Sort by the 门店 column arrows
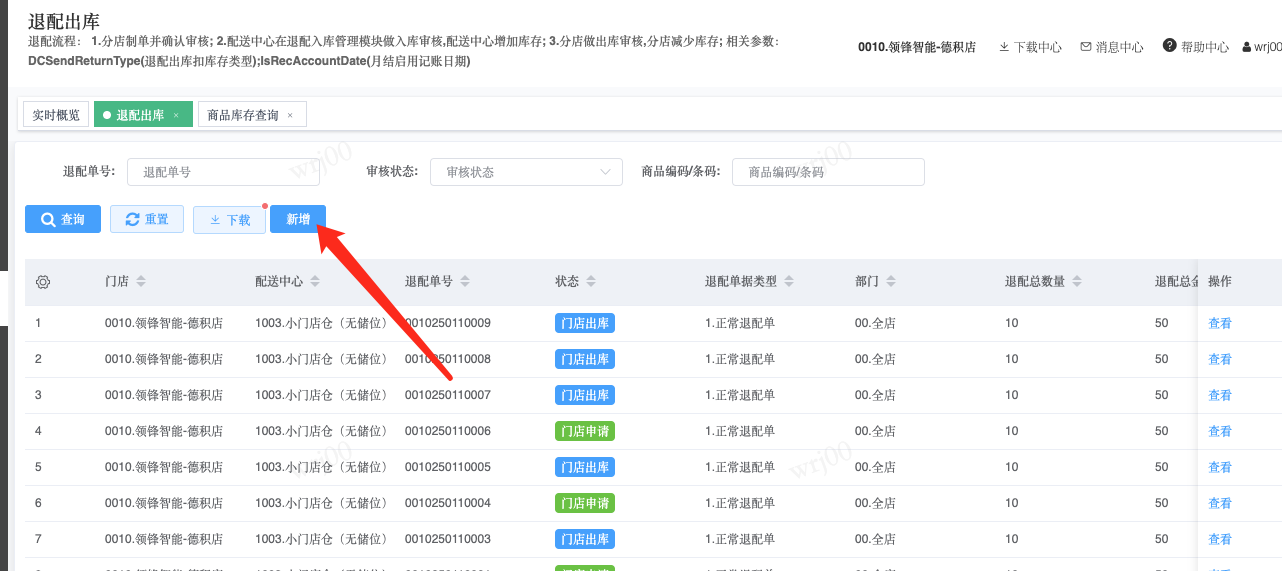 141,282
